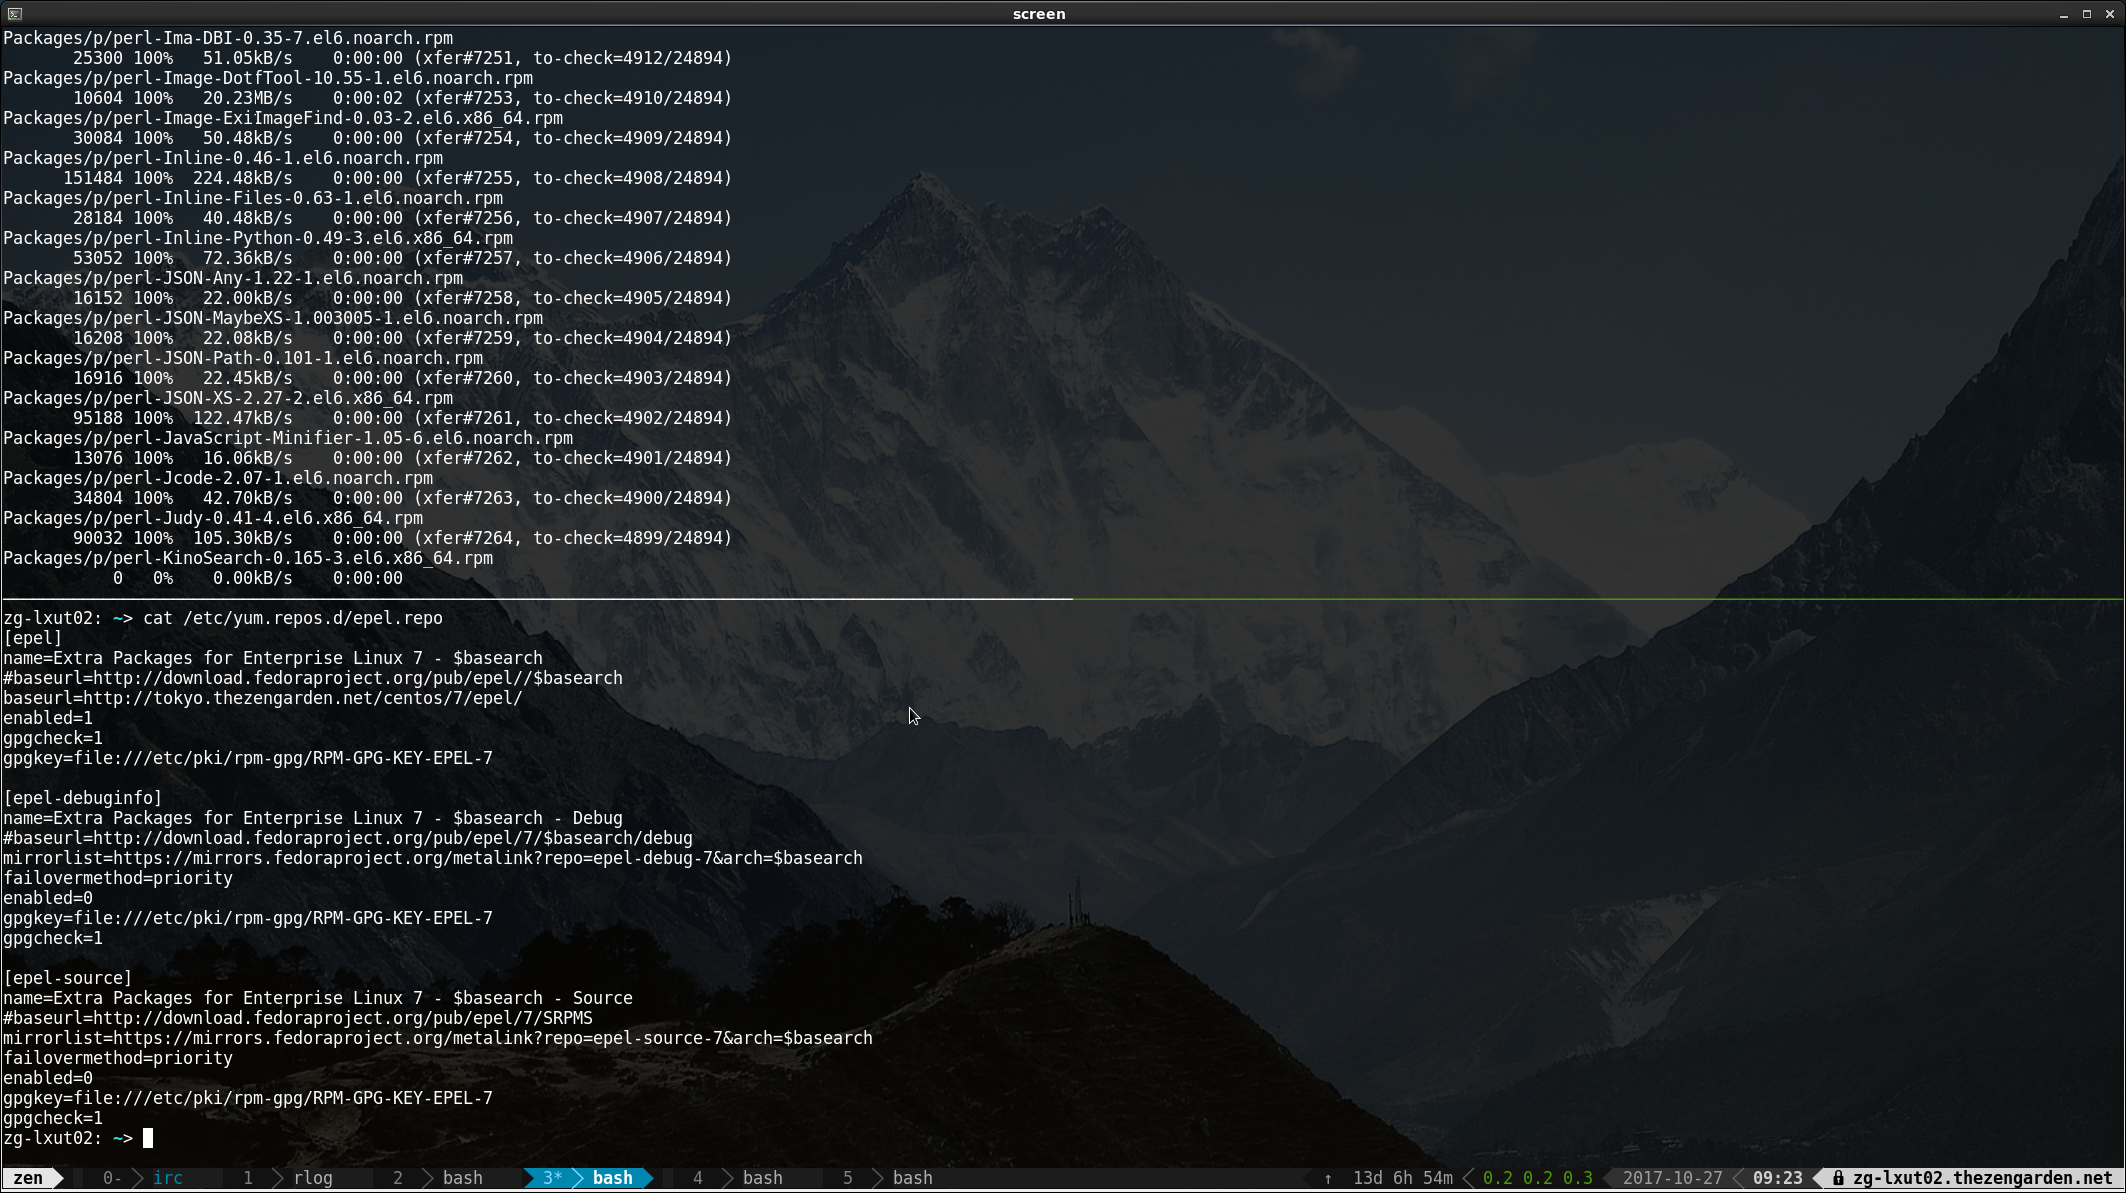Click the shell prompt cursor at bottom line
The width and height of the screenshot is (2126, 1193).
[148, 1138]
